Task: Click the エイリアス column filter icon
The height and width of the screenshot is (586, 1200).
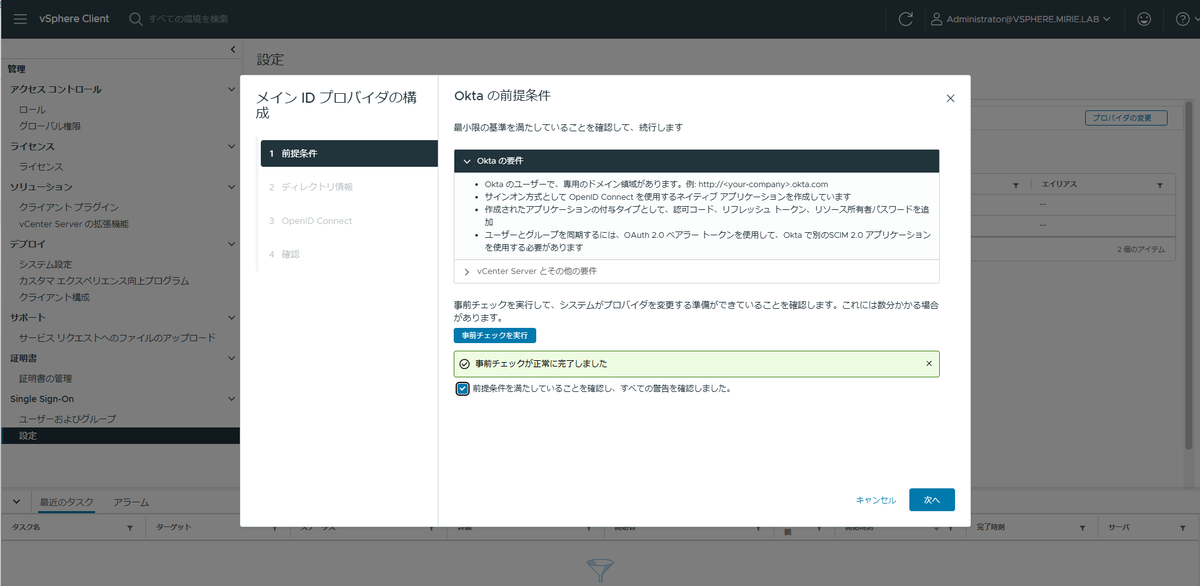Action: pos(1160,186)
